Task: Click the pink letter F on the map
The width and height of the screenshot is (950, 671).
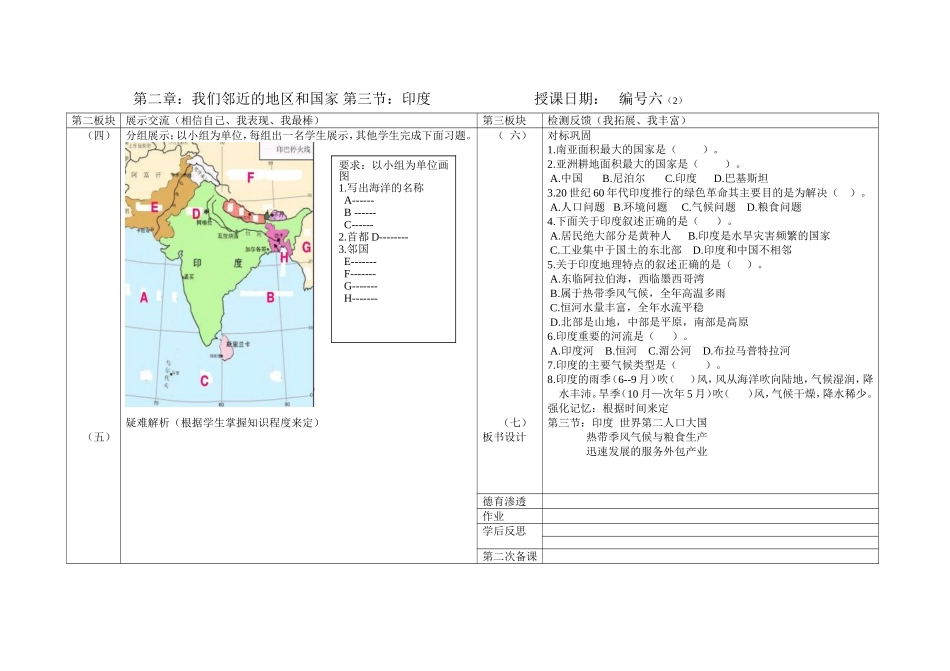Action: tap(250, 177)
